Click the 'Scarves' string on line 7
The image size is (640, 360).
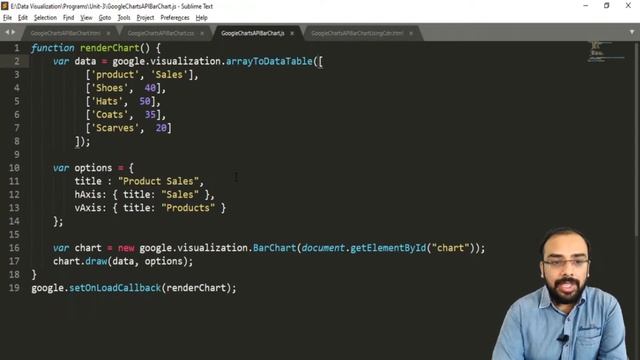tap(115, 128)
